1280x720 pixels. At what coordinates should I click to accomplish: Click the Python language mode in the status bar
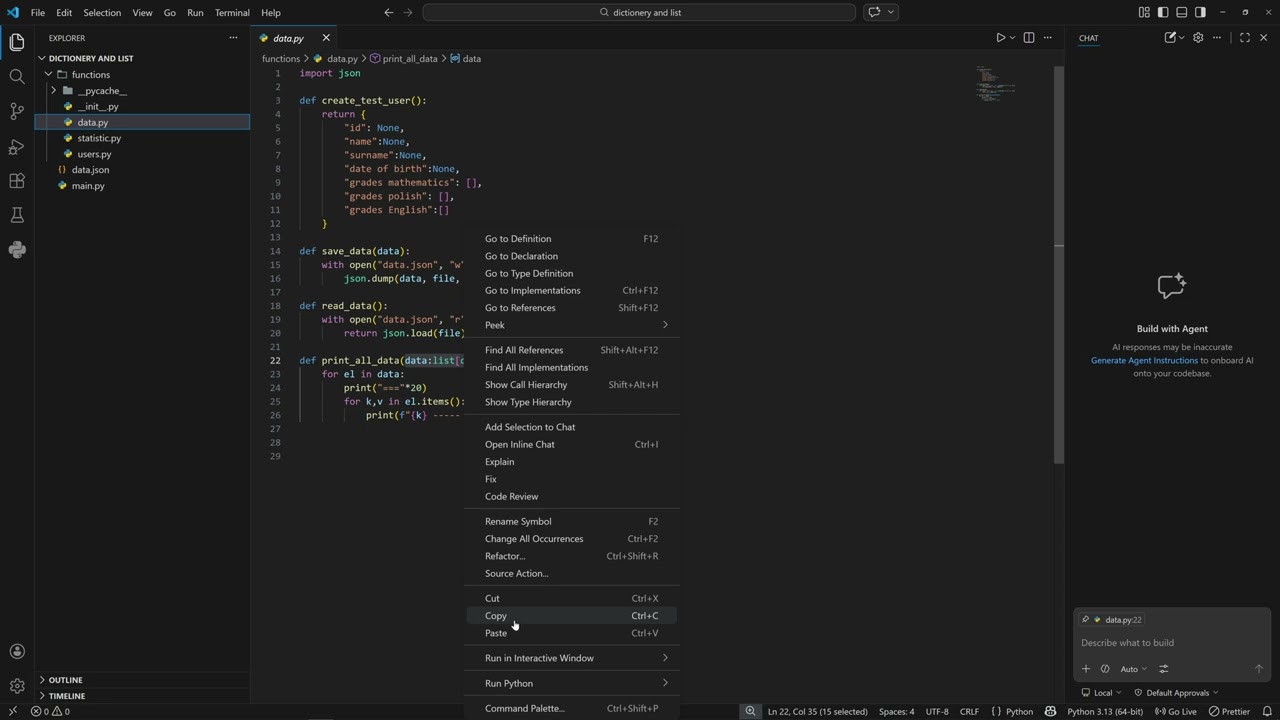(x=1019, y=712)
